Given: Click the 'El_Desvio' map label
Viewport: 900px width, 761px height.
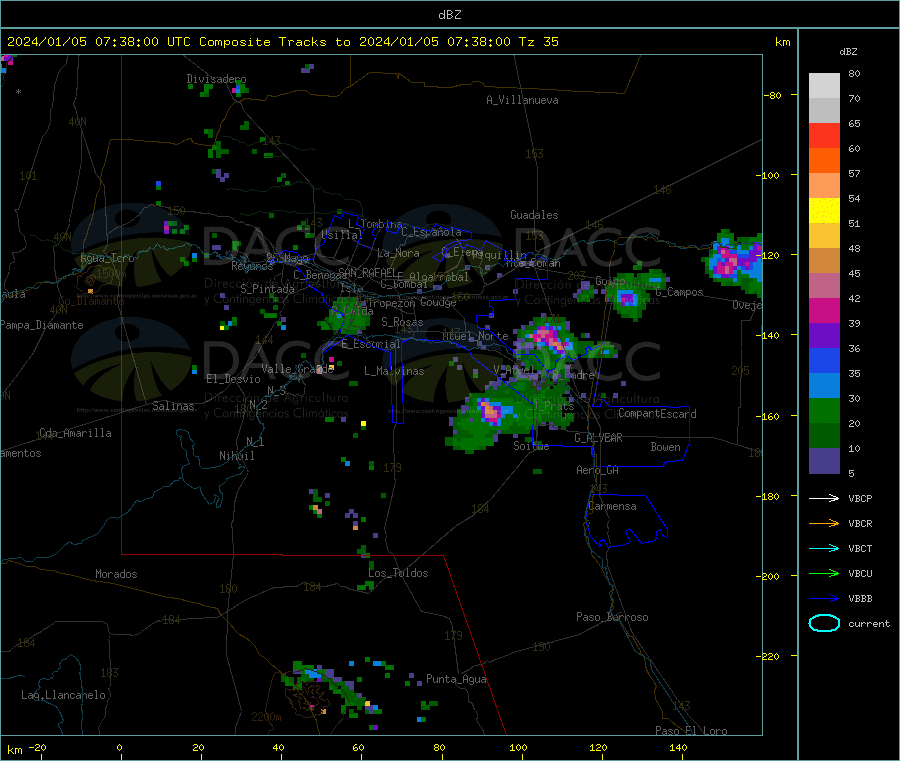Looking at the screenshot, I should click(x=234, y=379).
